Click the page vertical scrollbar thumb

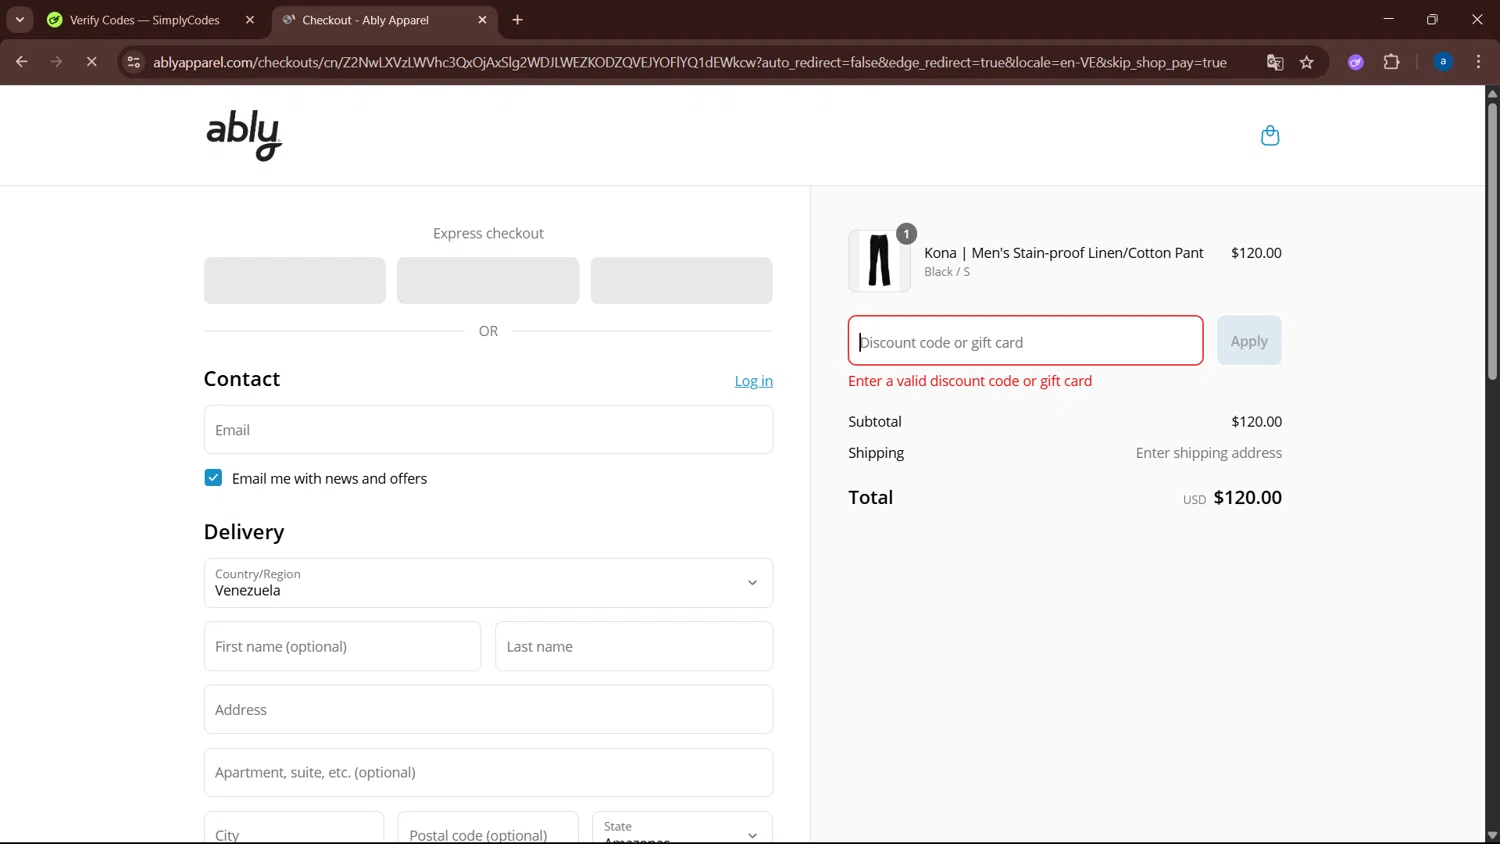1492,240
